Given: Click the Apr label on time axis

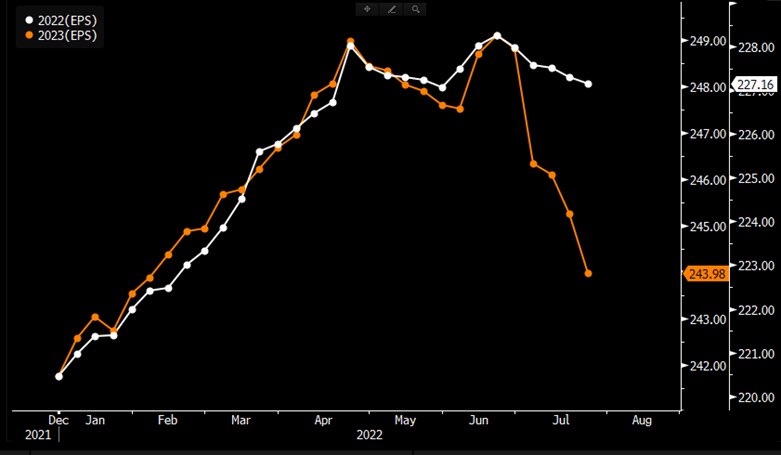Looking at the screenshot, I should (x=323, y=421).
